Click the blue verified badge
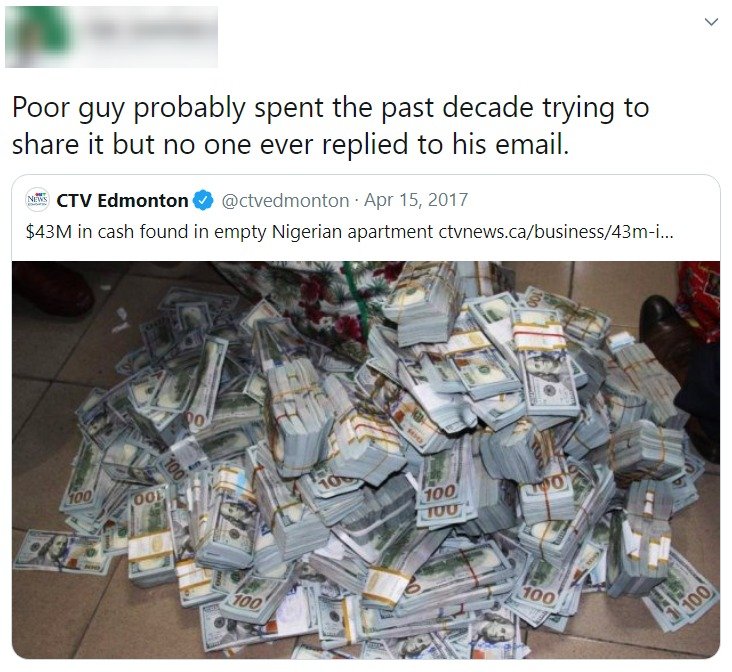This screenshot has width=732, height=672. coord(203,200)
